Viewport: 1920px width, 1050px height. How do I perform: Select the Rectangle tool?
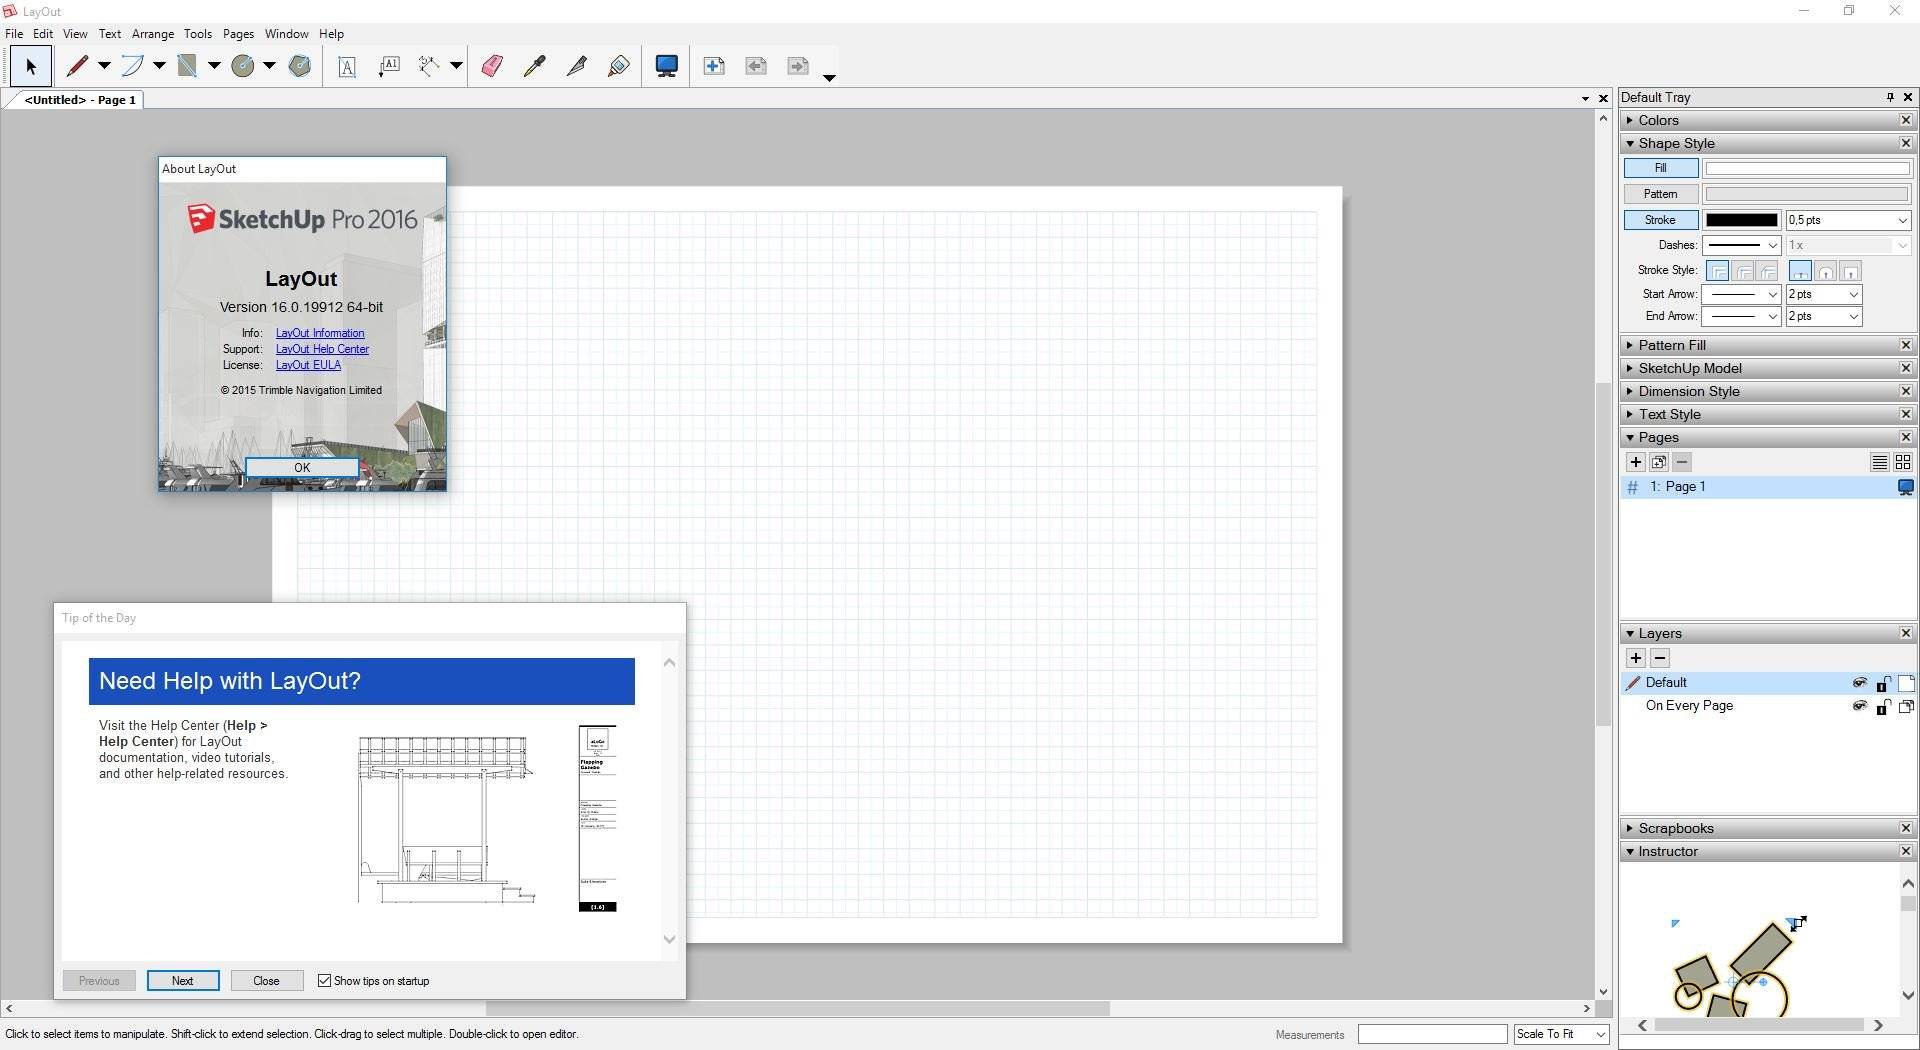pos(187,66)
